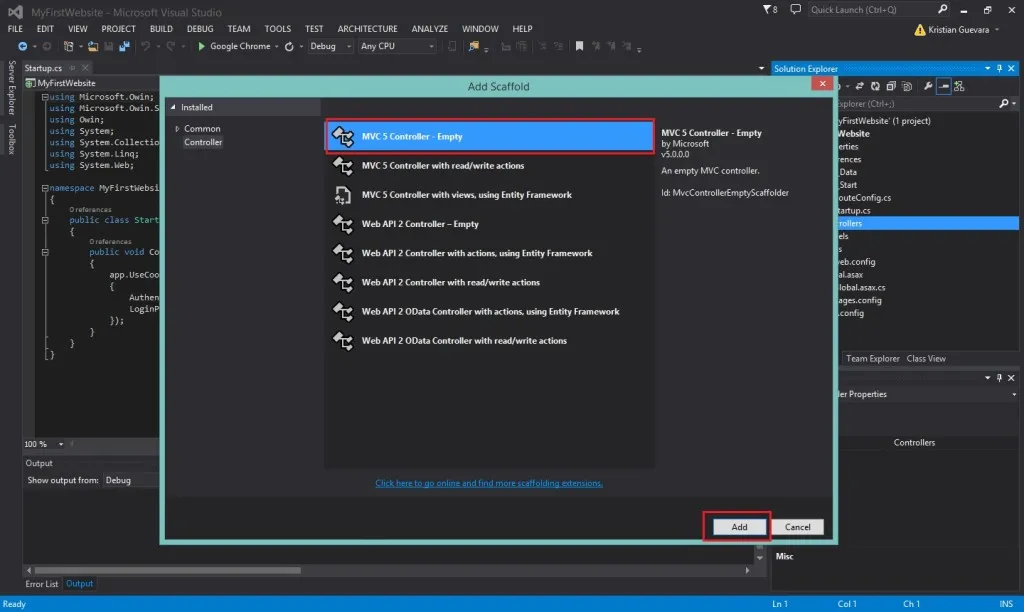Collapse the namespace MyFirstWebsite code block
The image size is (1024, 612).
tap(45, 188)
